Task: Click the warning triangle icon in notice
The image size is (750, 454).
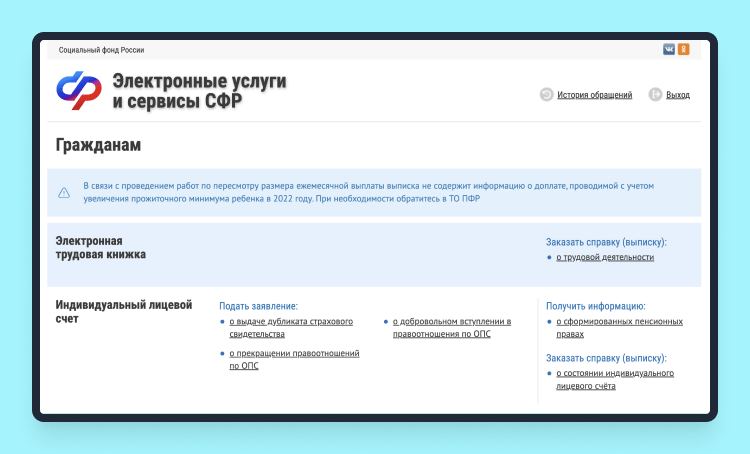Action: click(64, 193)
